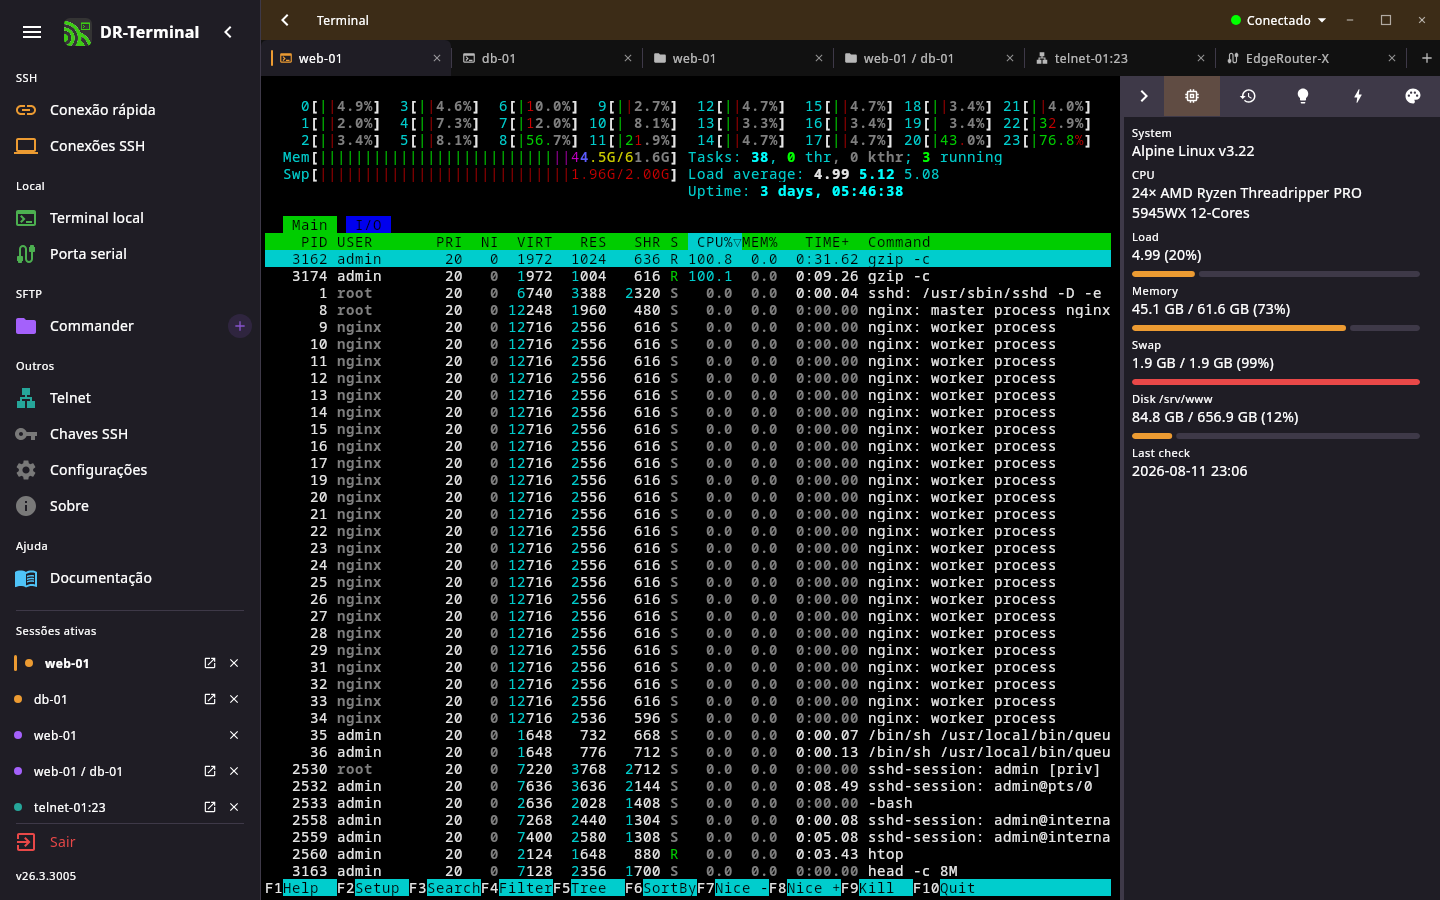Open Chaves SSH
Screen dimensions: 1440x900
coord(130,434)
